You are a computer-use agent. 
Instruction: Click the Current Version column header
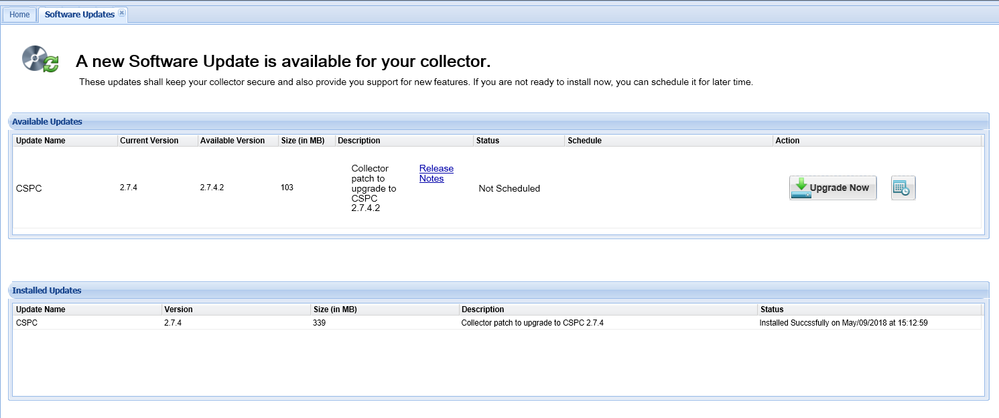(157, 140)
